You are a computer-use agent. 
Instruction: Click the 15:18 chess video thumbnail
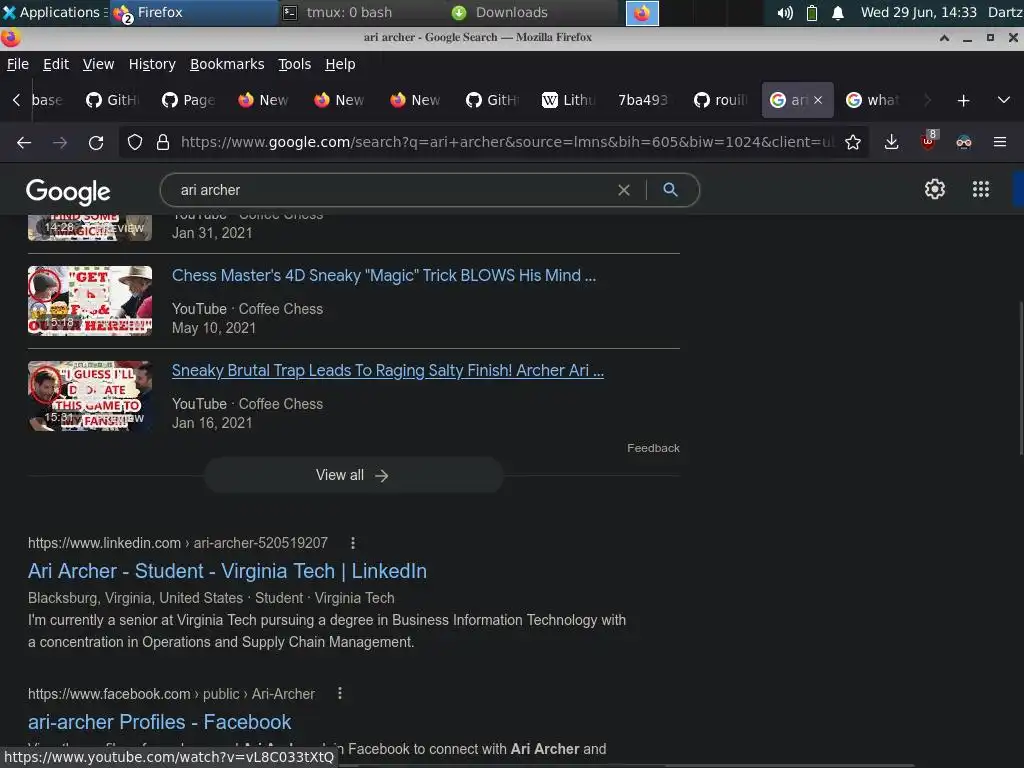(89, 300)
